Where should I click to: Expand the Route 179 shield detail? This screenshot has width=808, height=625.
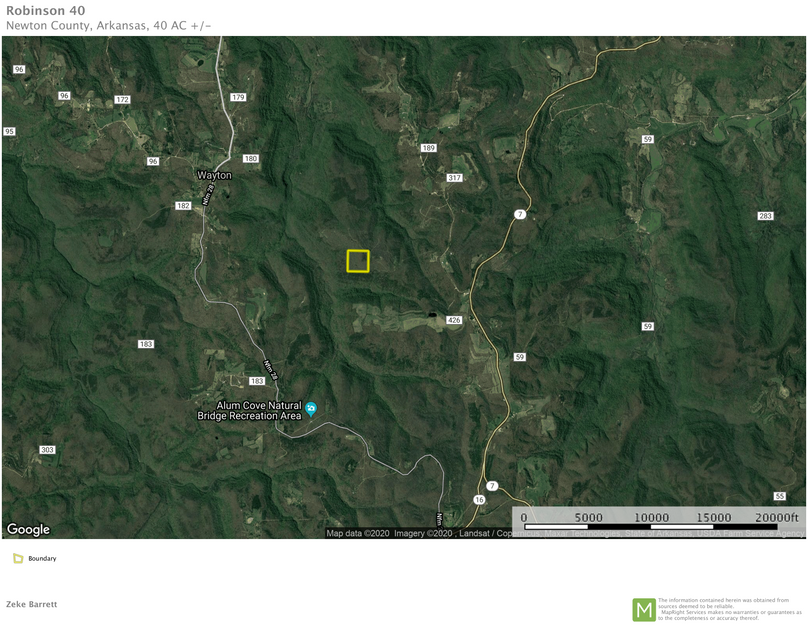pyautogui.click(x=238, y=96)
